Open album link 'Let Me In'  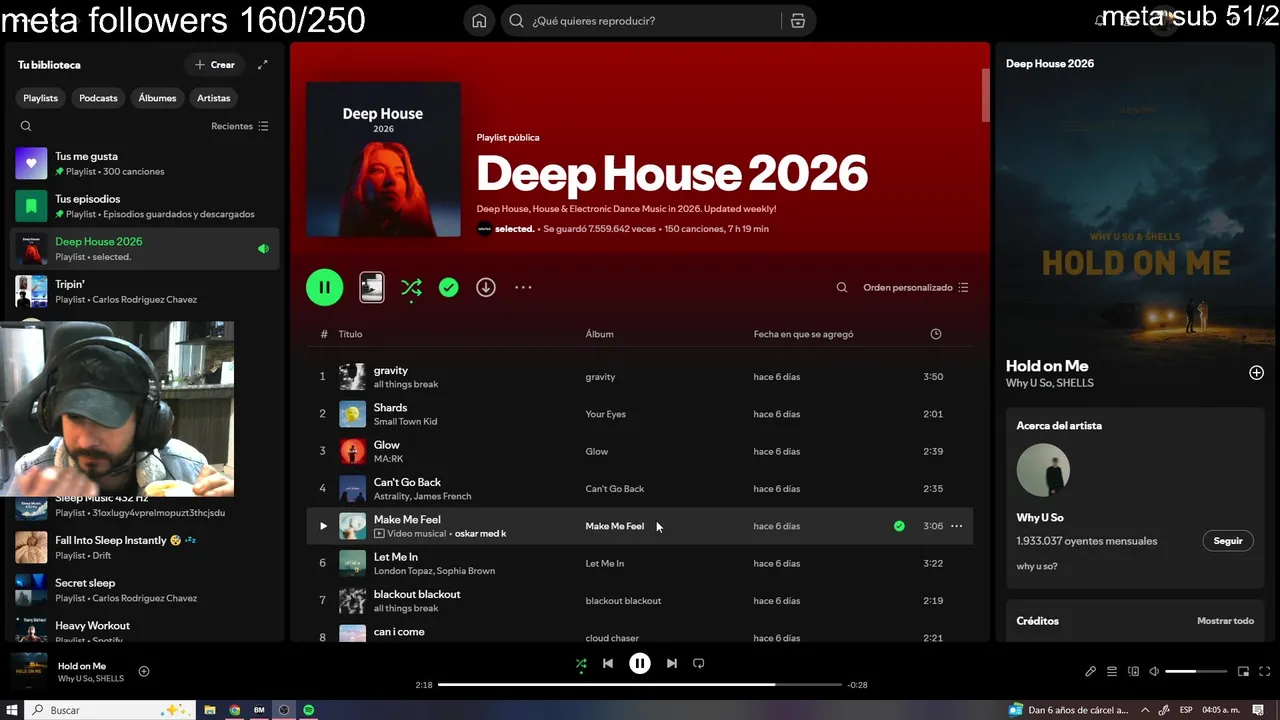[x=604, y=564]
